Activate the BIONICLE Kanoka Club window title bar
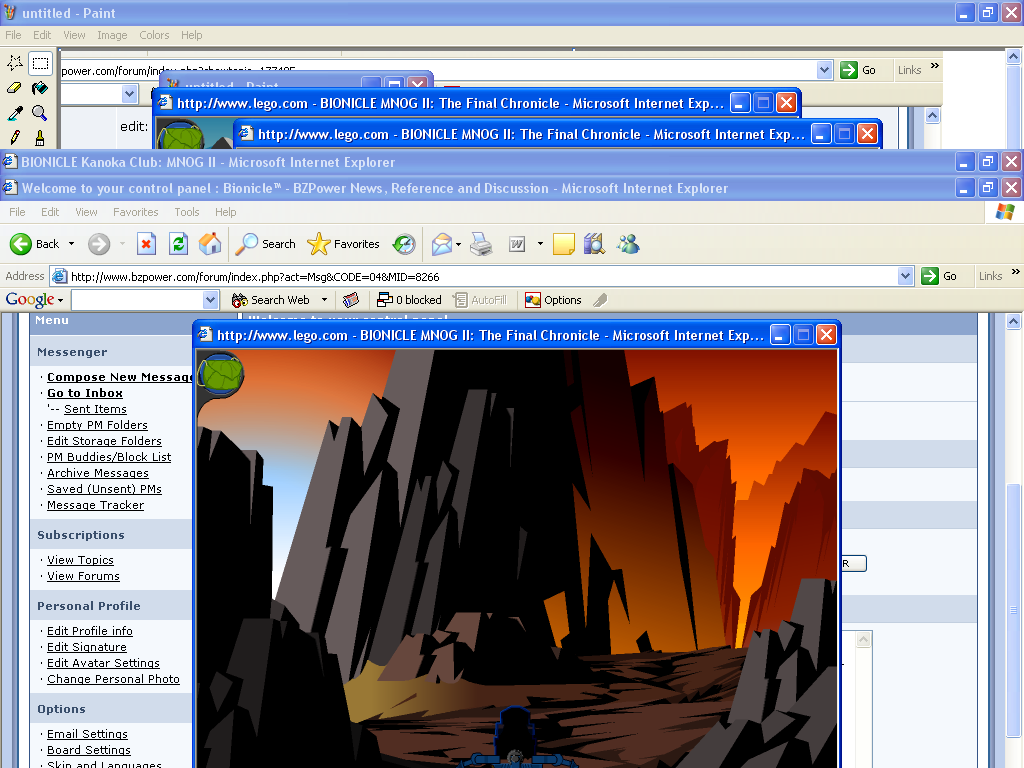Viewport: 1024px width, 768px height. click(x=477, y=162)
